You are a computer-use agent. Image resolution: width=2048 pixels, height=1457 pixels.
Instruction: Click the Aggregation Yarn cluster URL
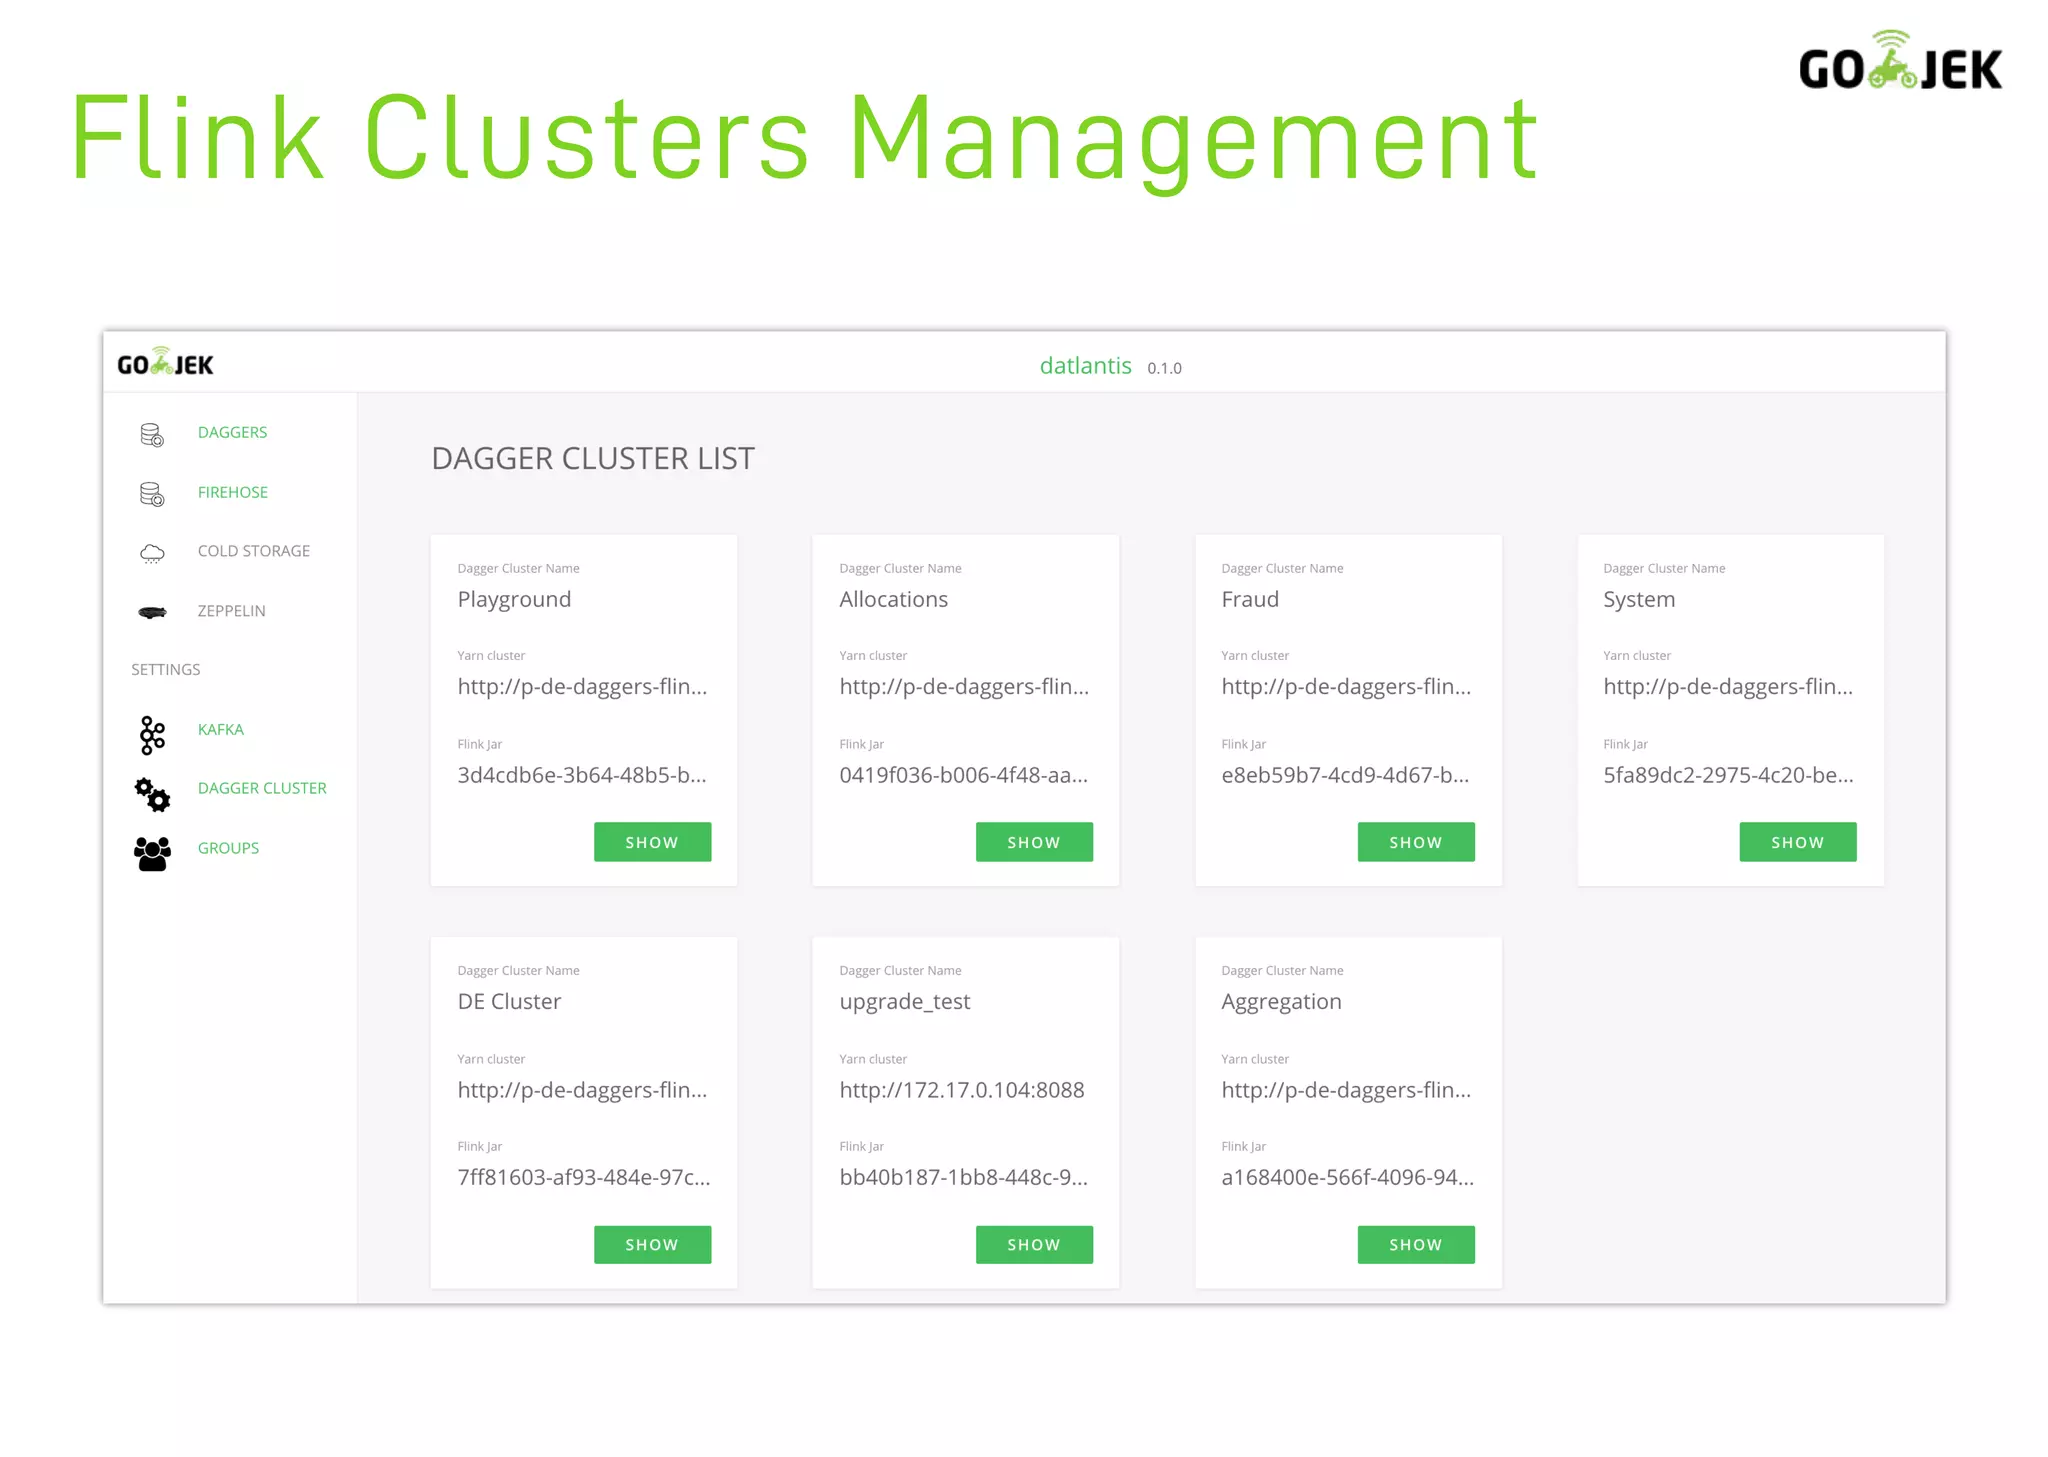click(1346, 1090)
